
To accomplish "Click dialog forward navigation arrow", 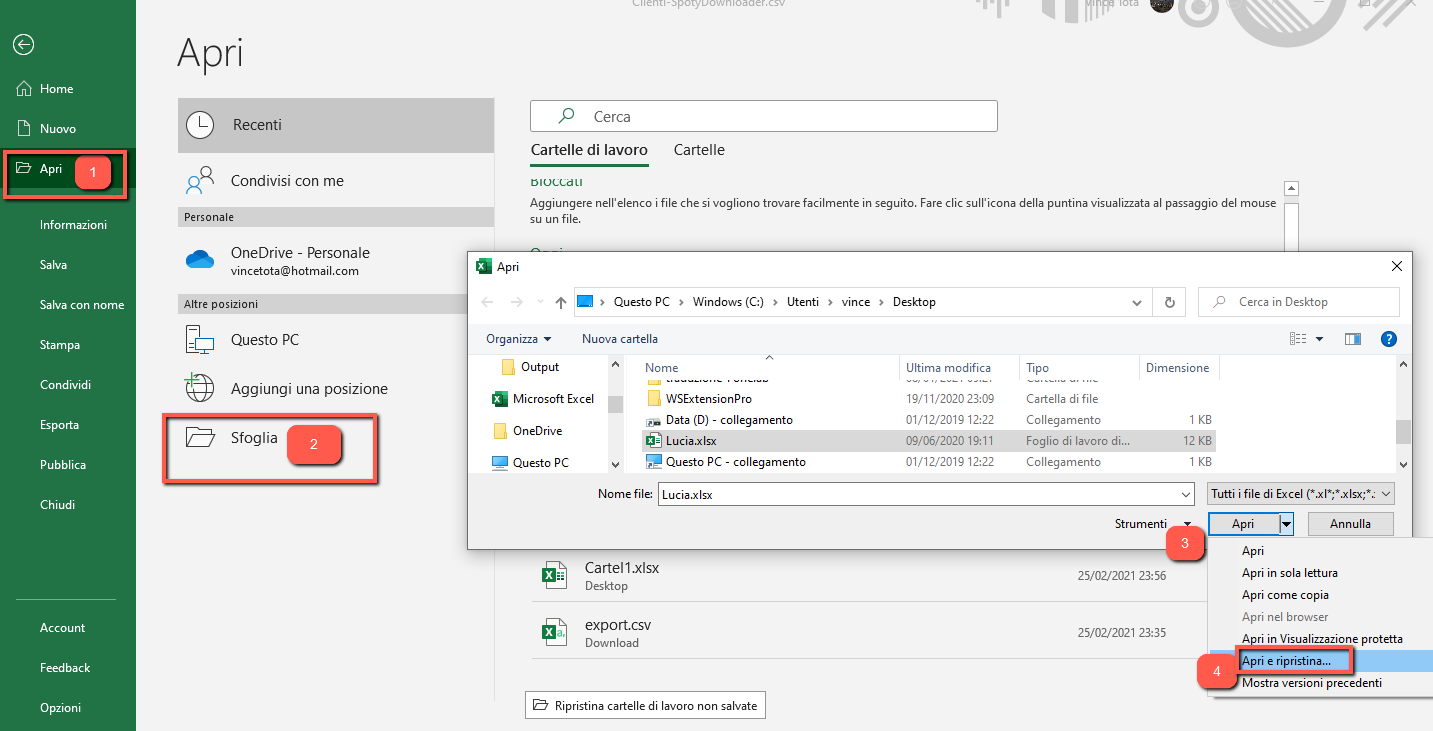I will 516,302.
